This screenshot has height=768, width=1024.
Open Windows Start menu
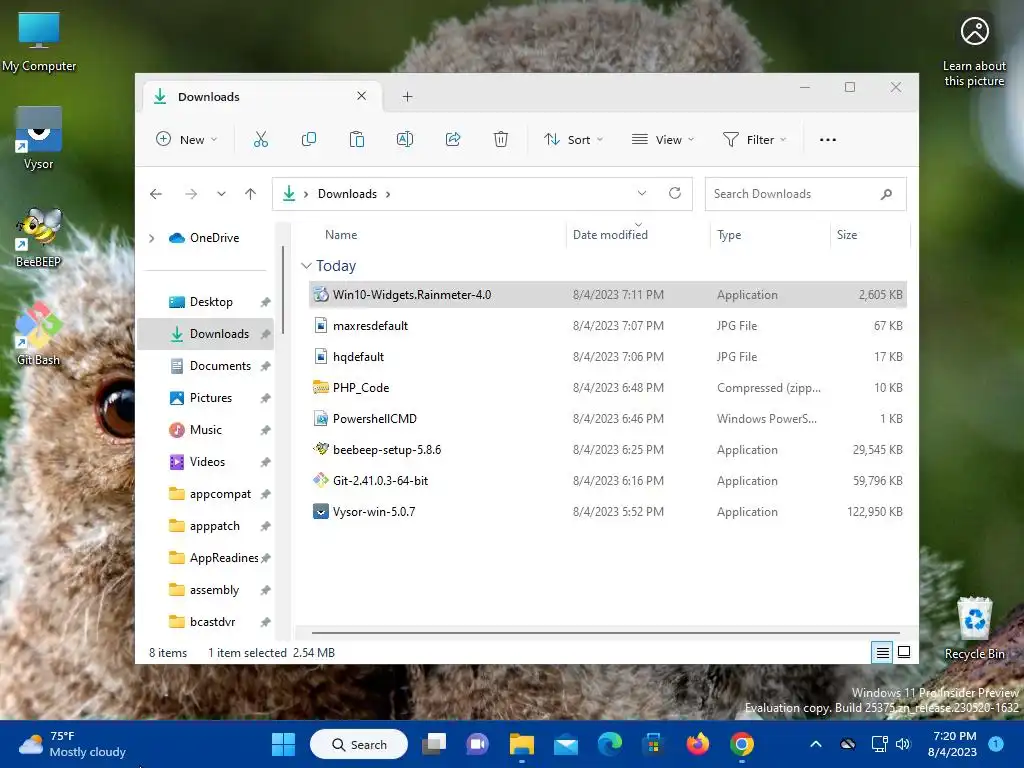point(283,744)
